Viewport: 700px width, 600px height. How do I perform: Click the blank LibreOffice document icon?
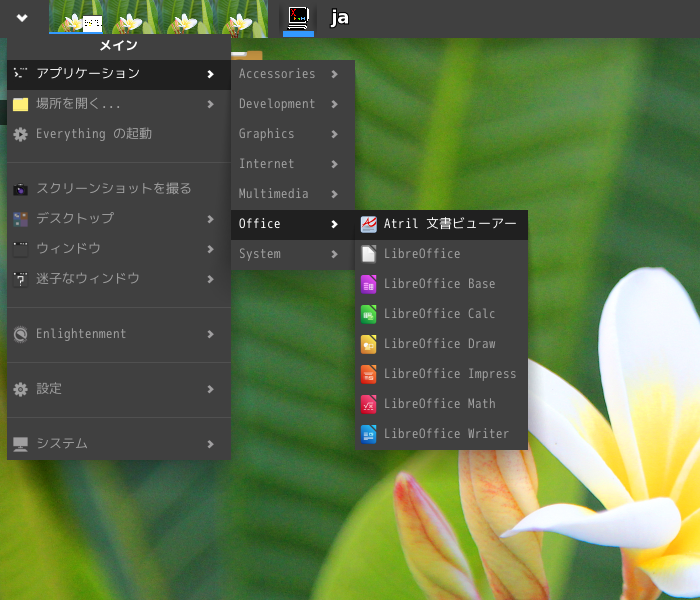[368, 254]
